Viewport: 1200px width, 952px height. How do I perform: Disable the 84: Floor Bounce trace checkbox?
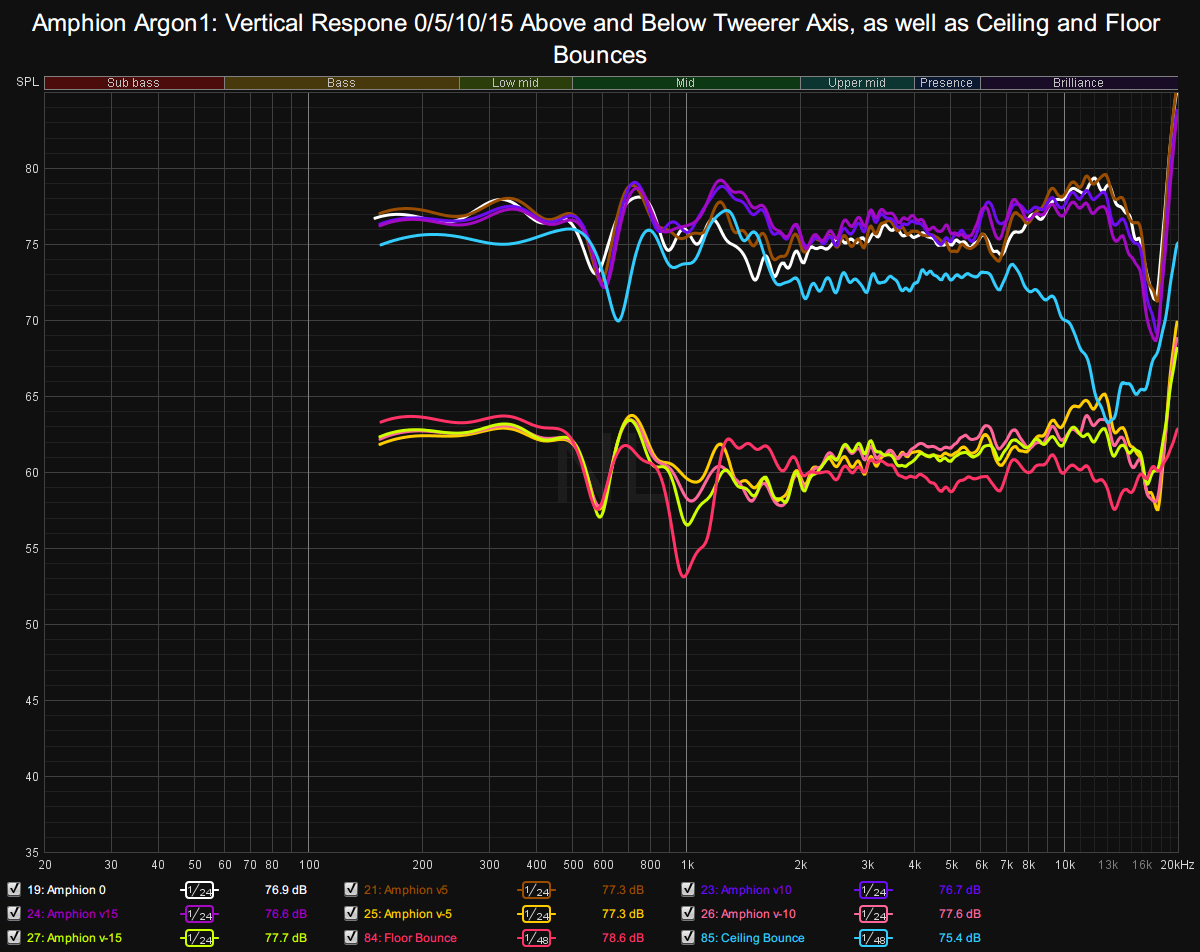(x=351, y=937)
